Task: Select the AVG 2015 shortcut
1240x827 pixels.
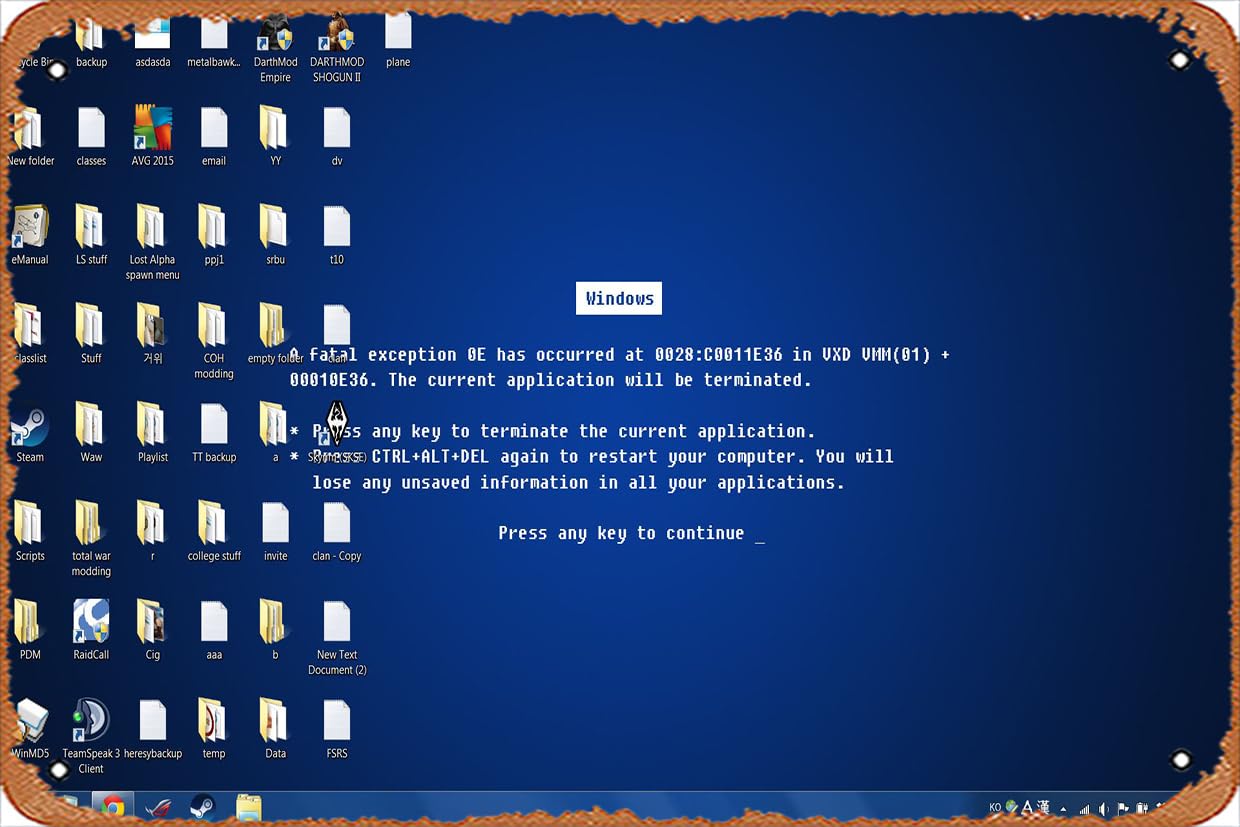Action: pyautogui.click(x=153, y=137)
